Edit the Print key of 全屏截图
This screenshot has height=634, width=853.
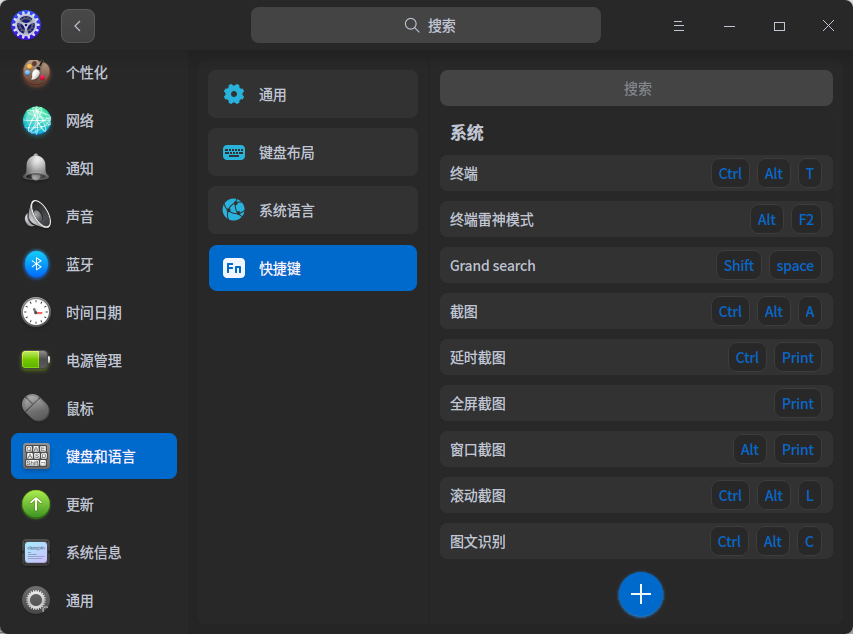798,403
